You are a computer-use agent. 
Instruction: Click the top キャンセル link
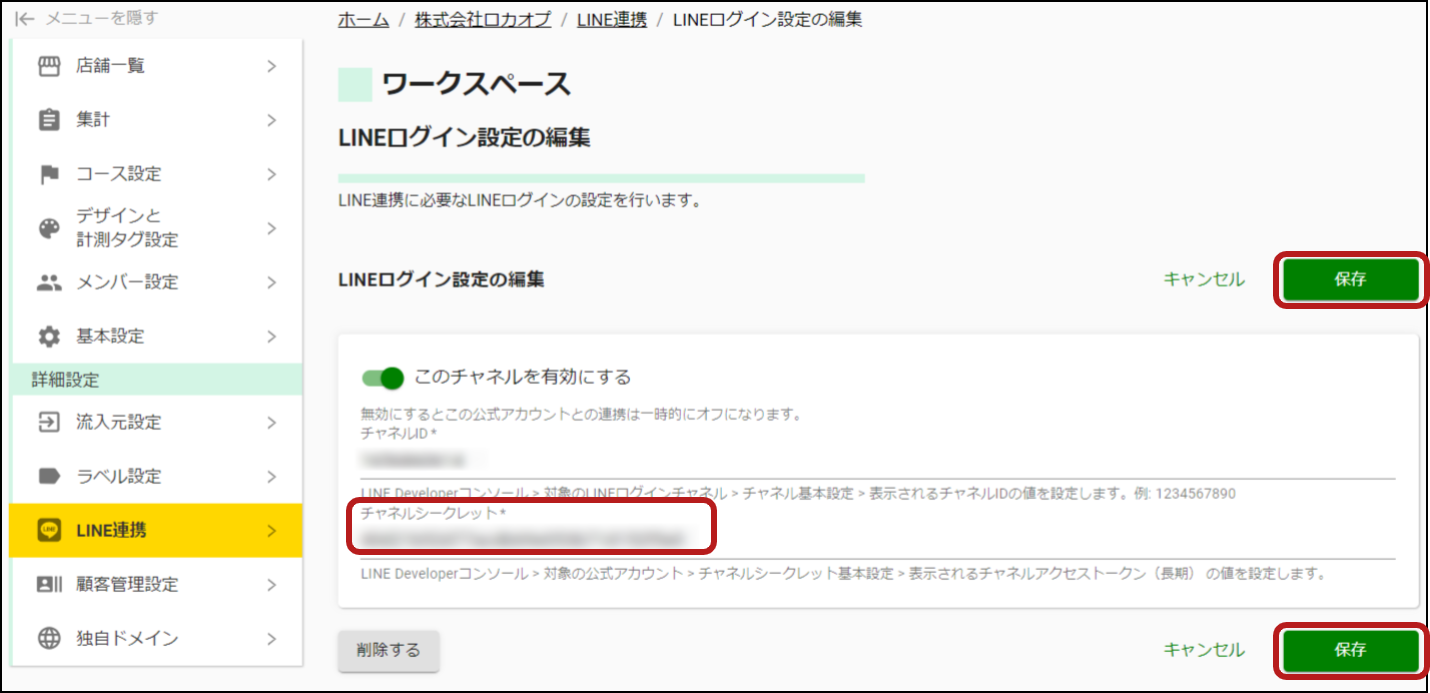click(x=1204, y=280)
